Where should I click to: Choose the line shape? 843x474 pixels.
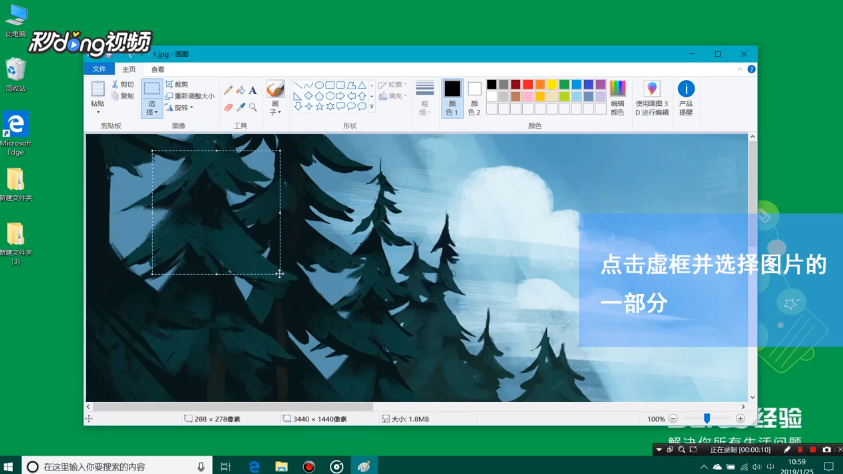pos(298,85)
